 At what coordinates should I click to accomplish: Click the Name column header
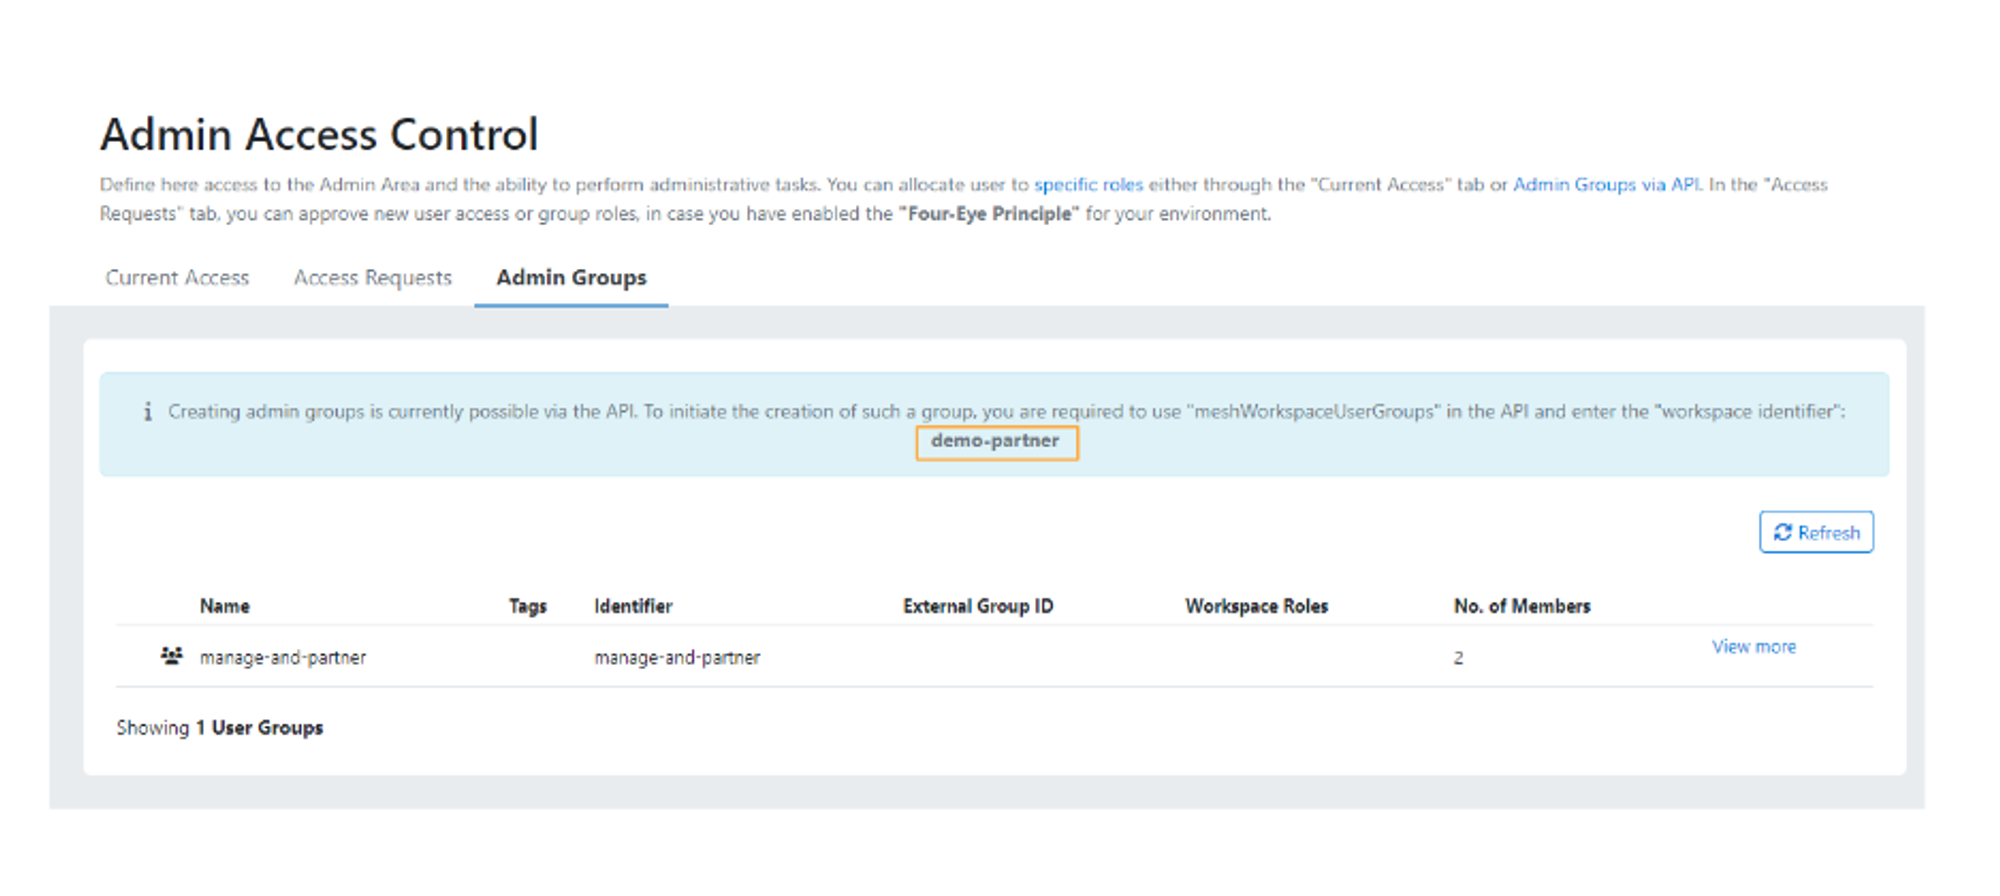225,606
